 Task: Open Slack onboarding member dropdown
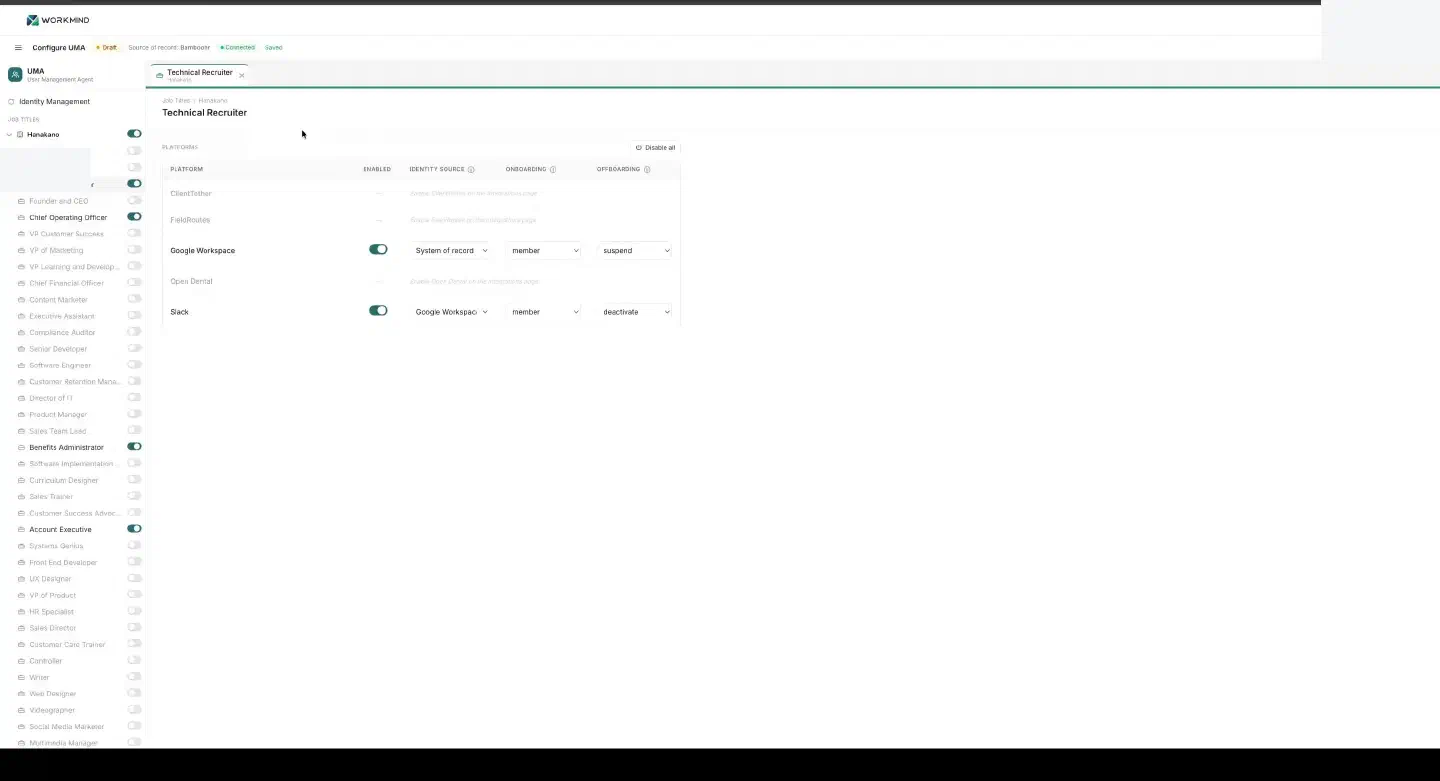tap(544, 312)
